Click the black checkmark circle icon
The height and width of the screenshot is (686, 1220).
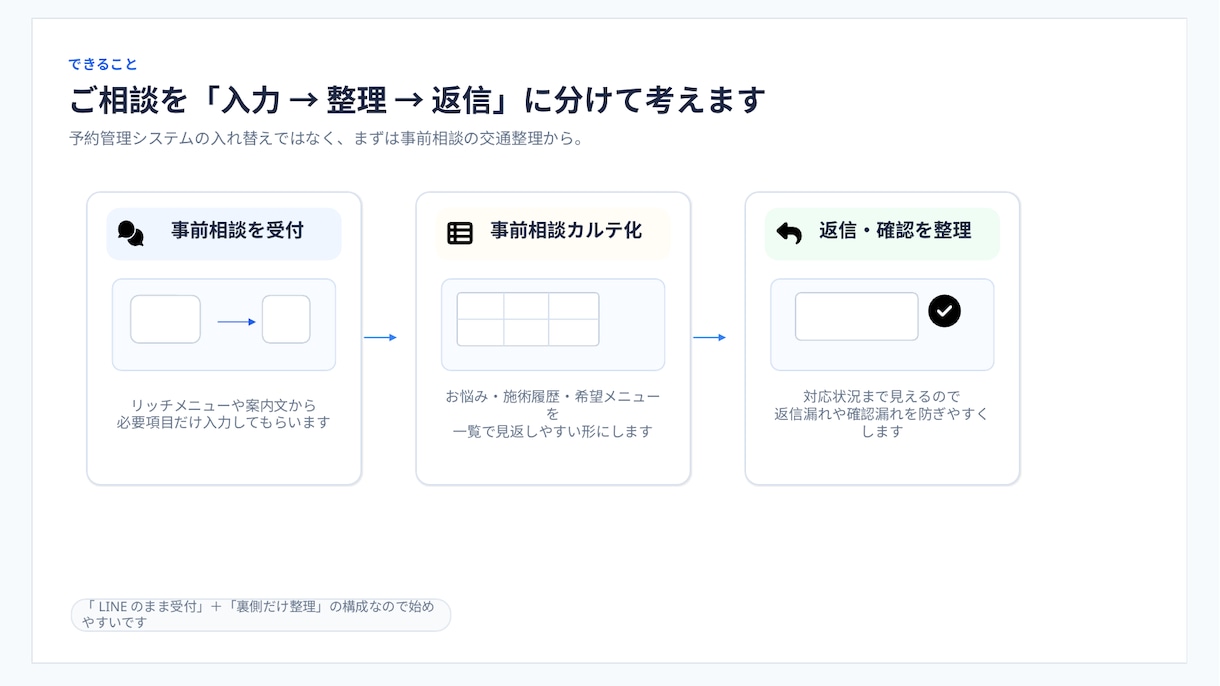(944, 311)
